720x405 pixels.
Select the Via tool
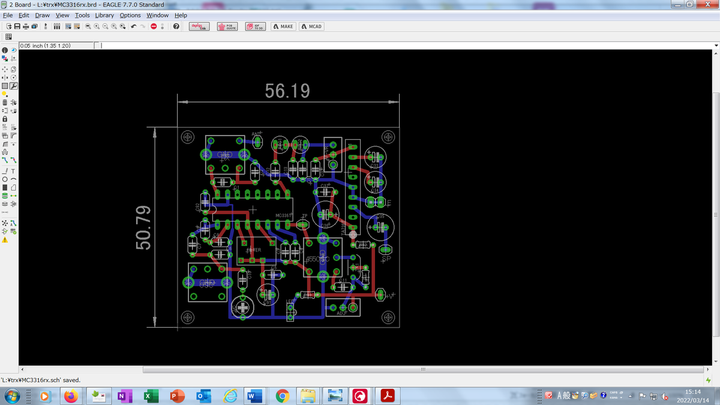coord(5,196)
